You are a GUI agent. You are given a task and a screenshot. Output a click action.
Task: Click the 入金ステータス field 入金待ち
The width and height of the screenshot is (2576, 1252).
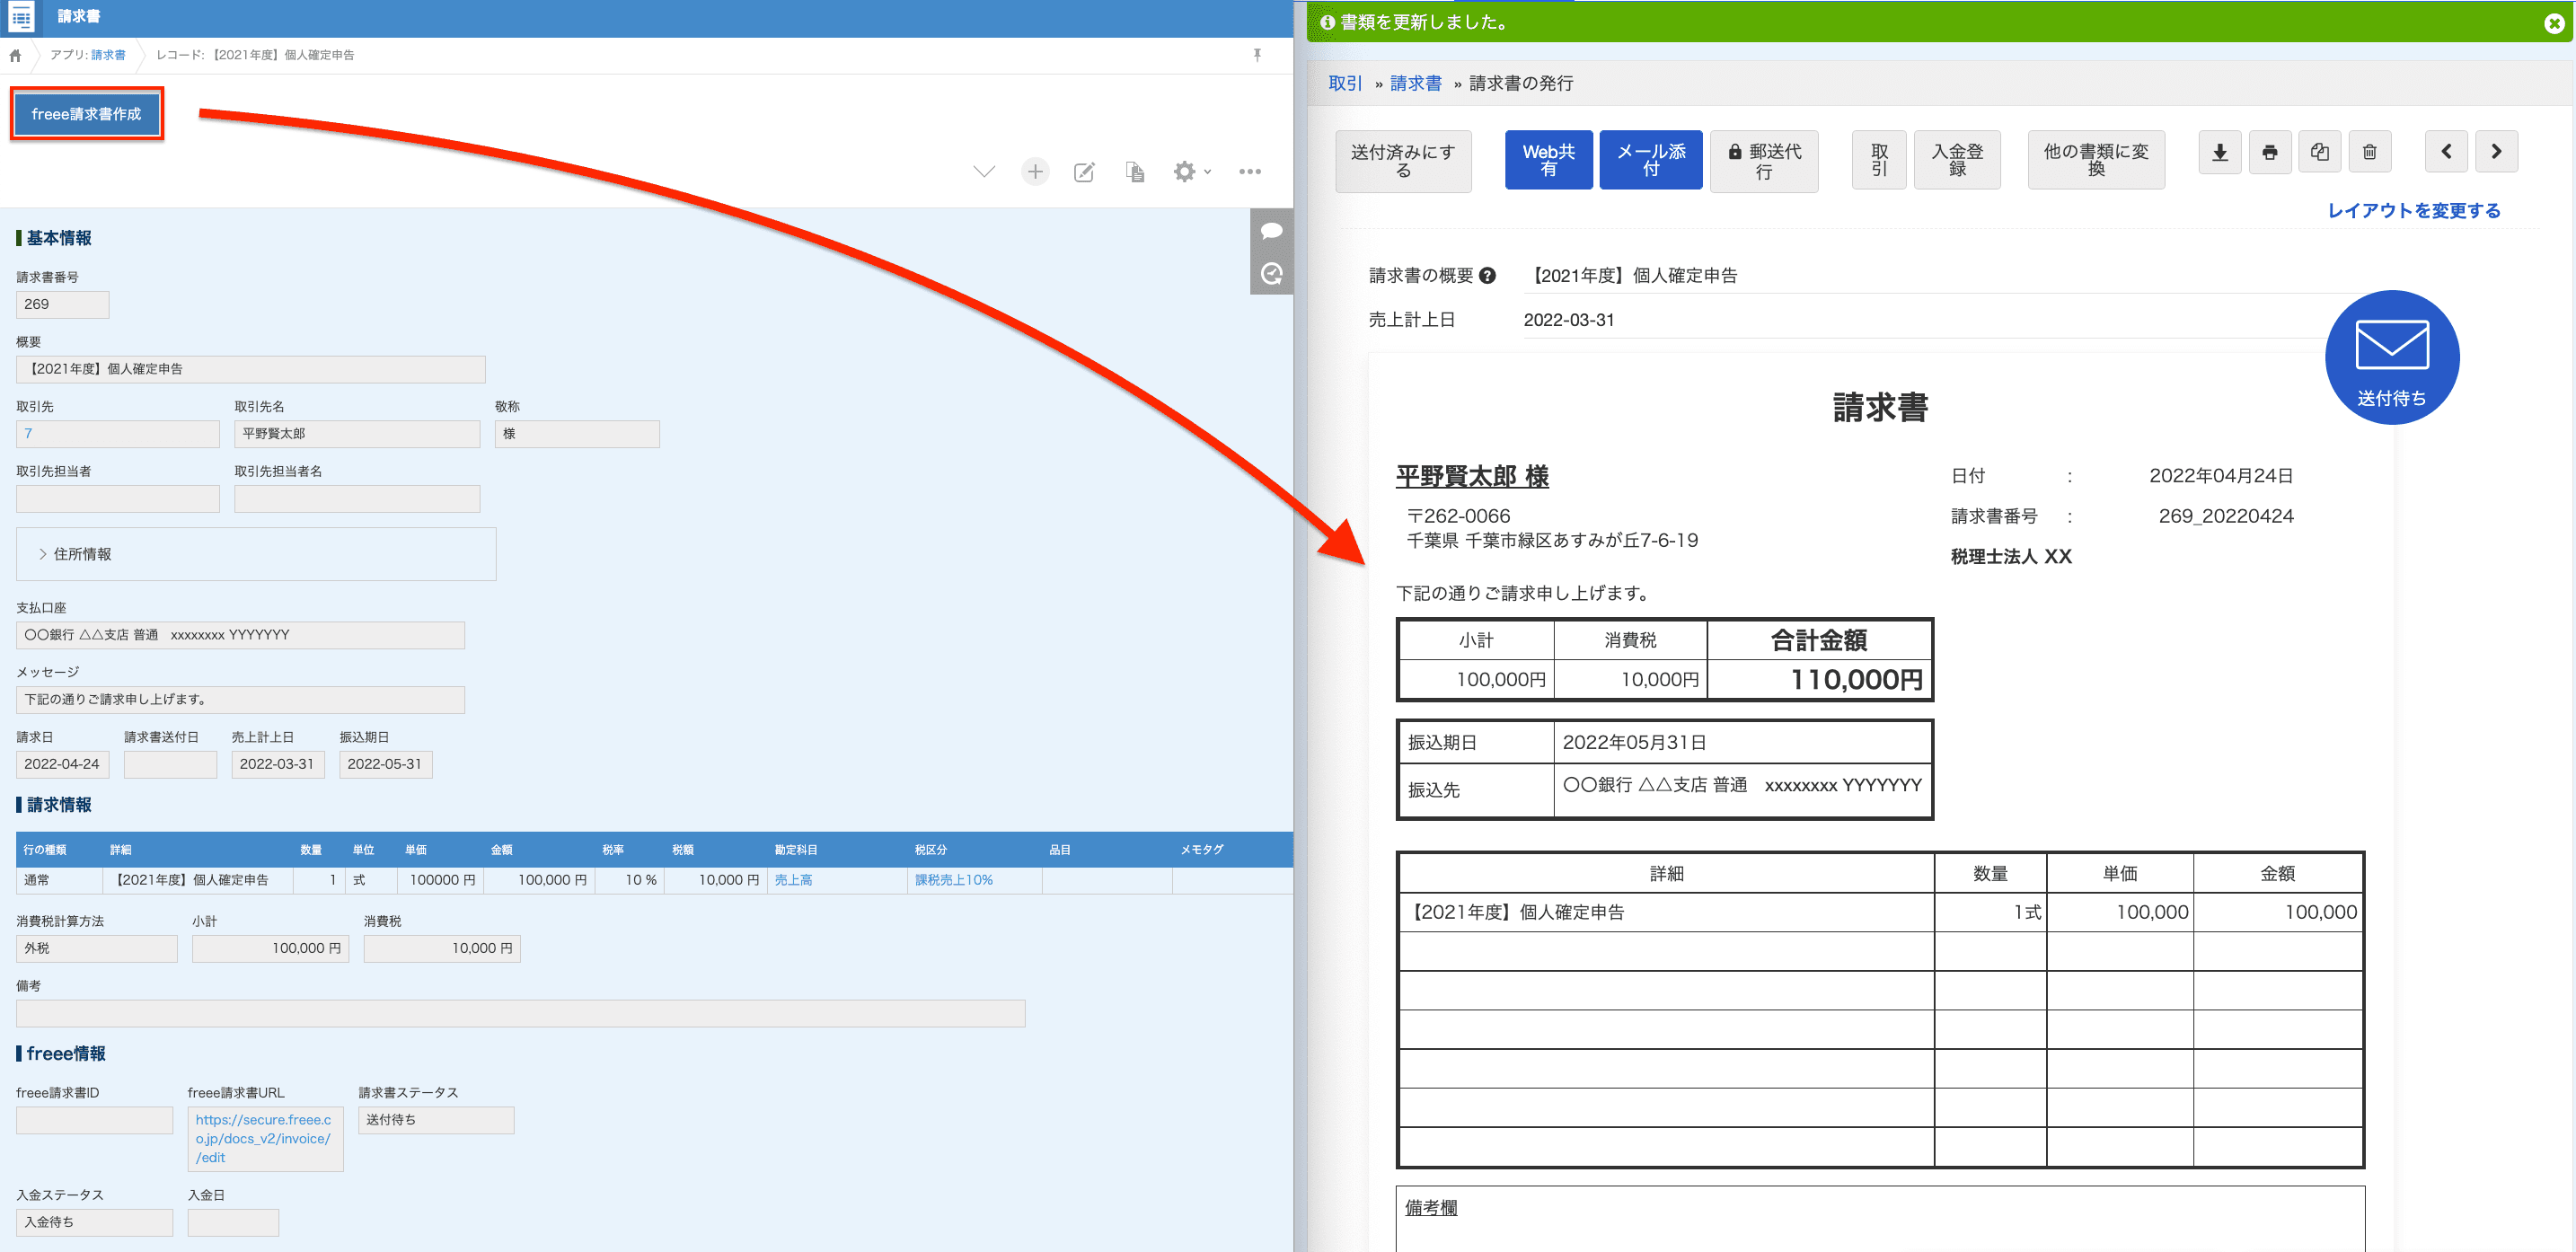[x=94, y=1222]
